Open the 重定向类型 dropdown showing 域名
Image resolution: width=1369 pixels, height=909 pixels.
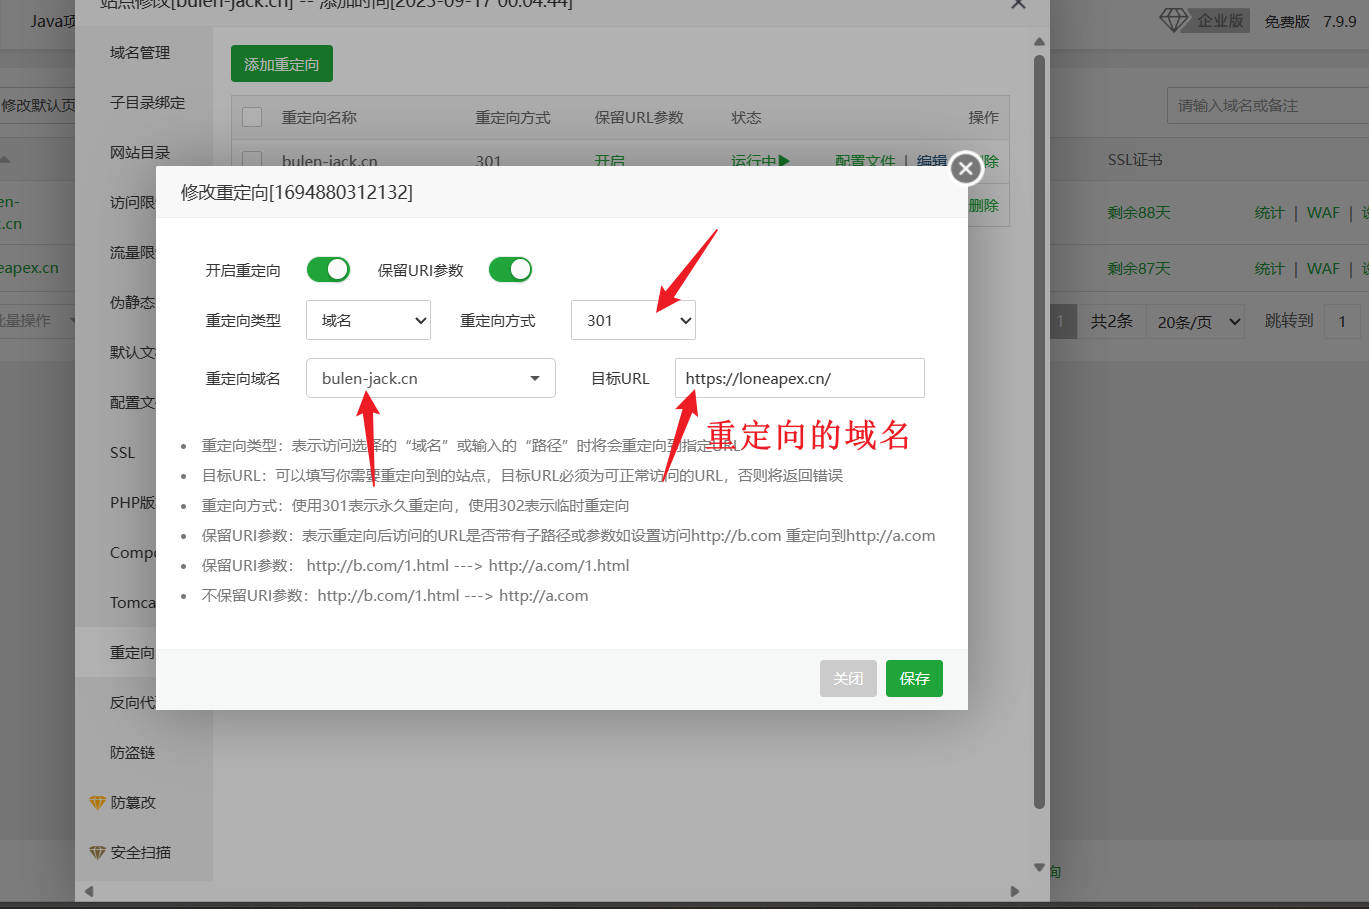click(368, 321)
